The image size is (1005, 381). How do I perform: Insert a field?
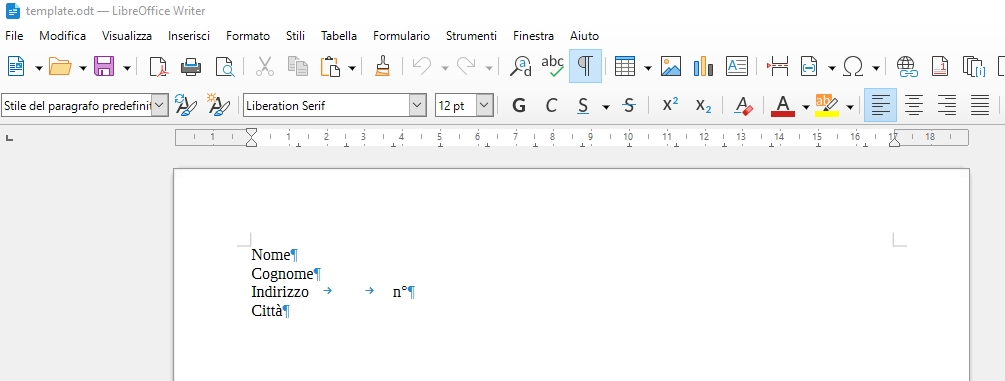(809, 66)
